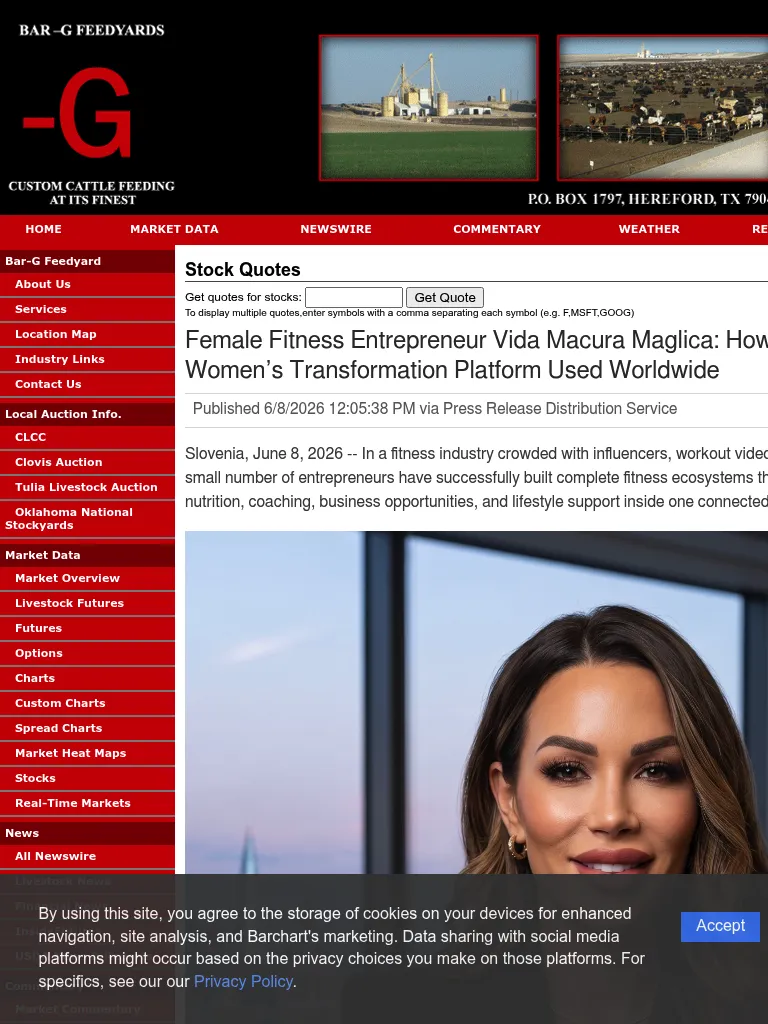Accept the cookie notice
This screenshot has height=1024, width=768.
point(720,926)
